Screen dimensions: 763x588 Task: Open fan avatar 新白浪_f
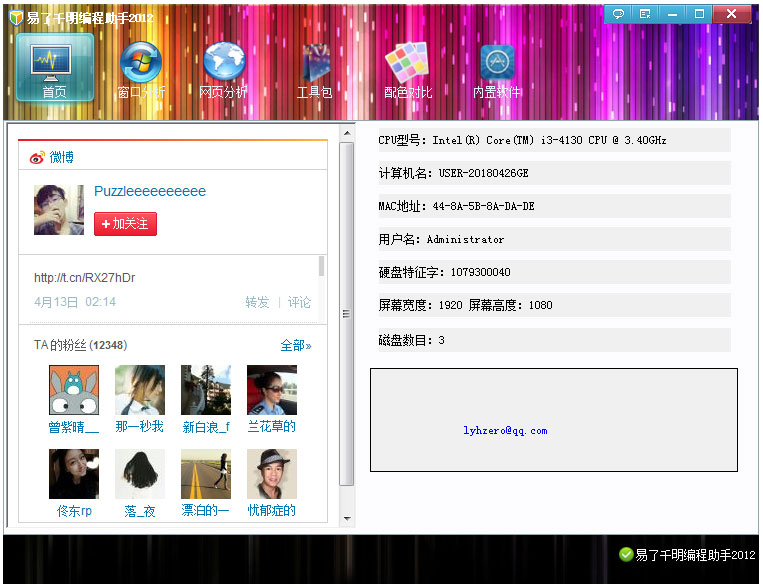pyautogui.click(x=206, y=390)
